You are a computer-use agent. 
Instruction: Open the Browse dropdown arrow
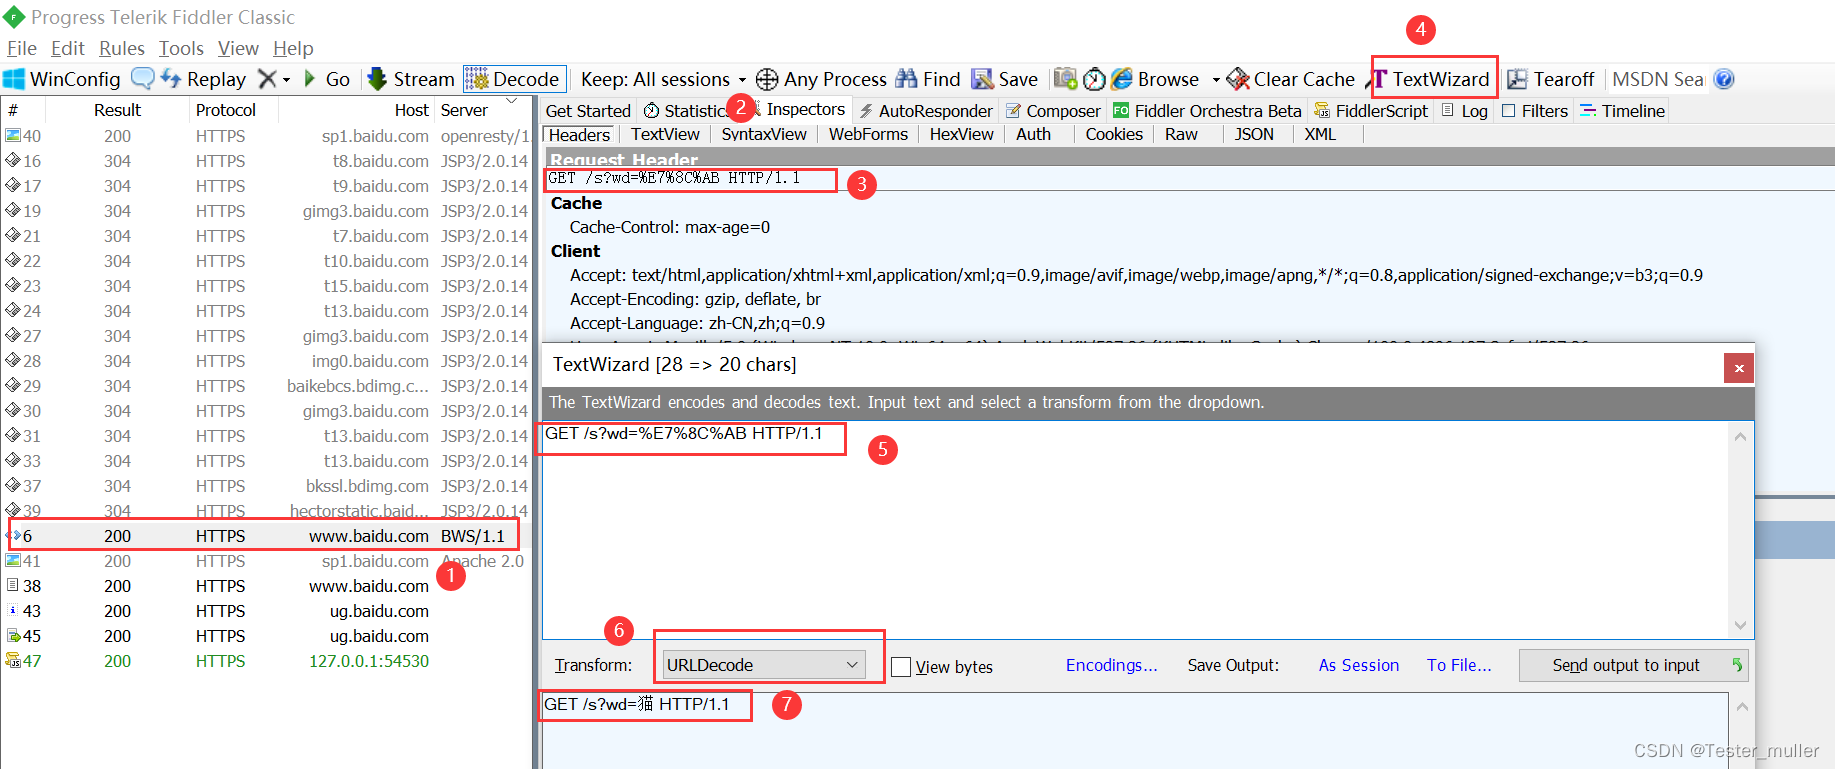click(x=1216, y=80)
